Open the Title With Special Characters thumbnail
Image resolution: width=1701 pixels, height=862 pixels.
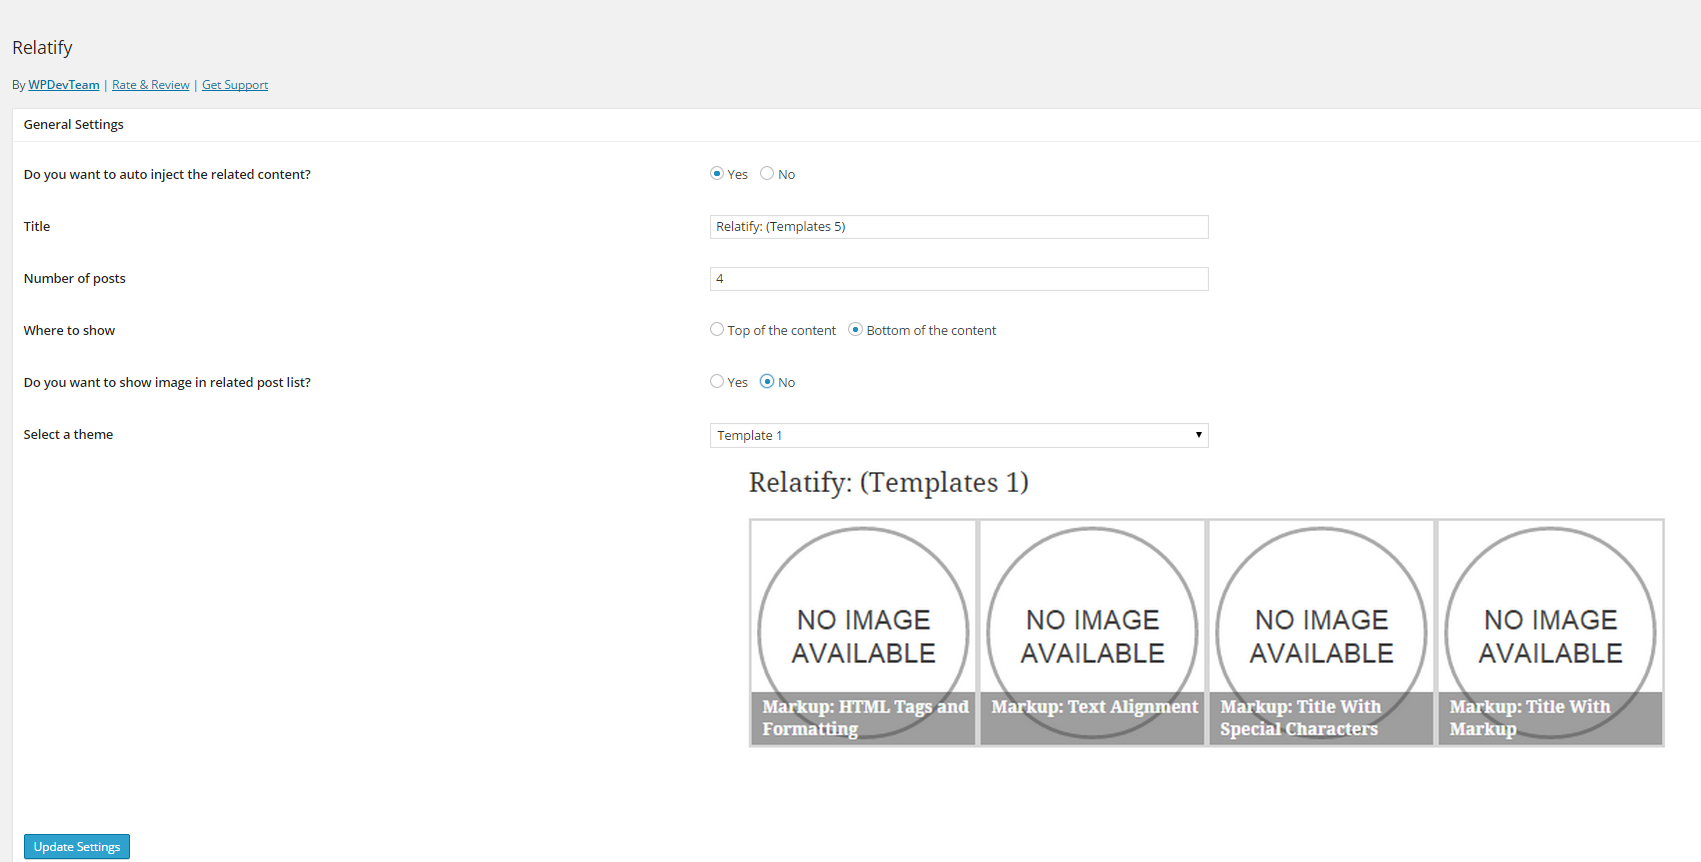pyautogui.click(x=1321, y=632)
